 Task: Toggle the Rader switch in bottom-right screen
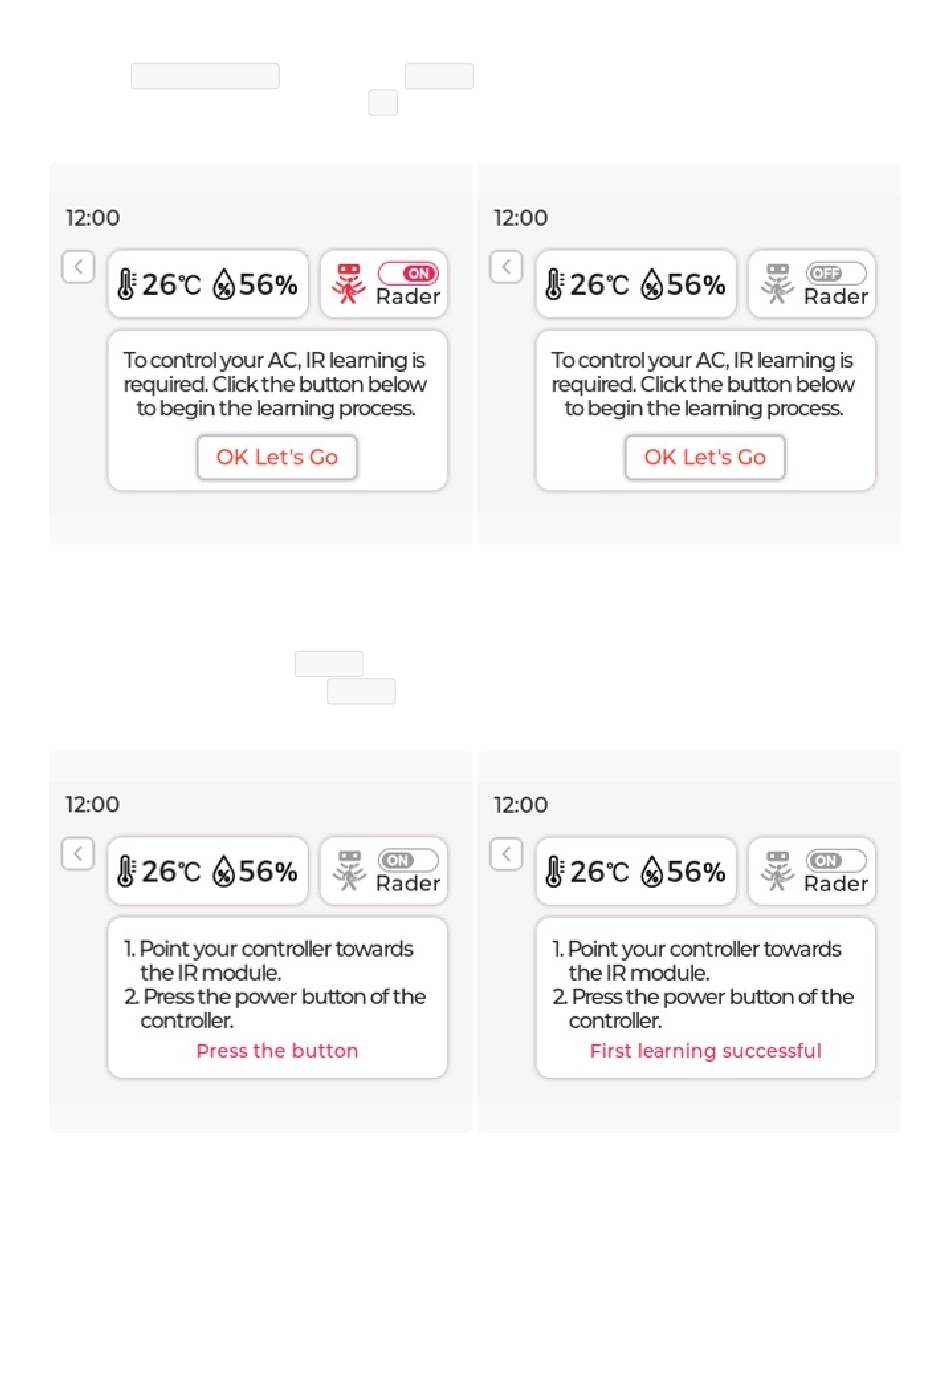(836, 860)
